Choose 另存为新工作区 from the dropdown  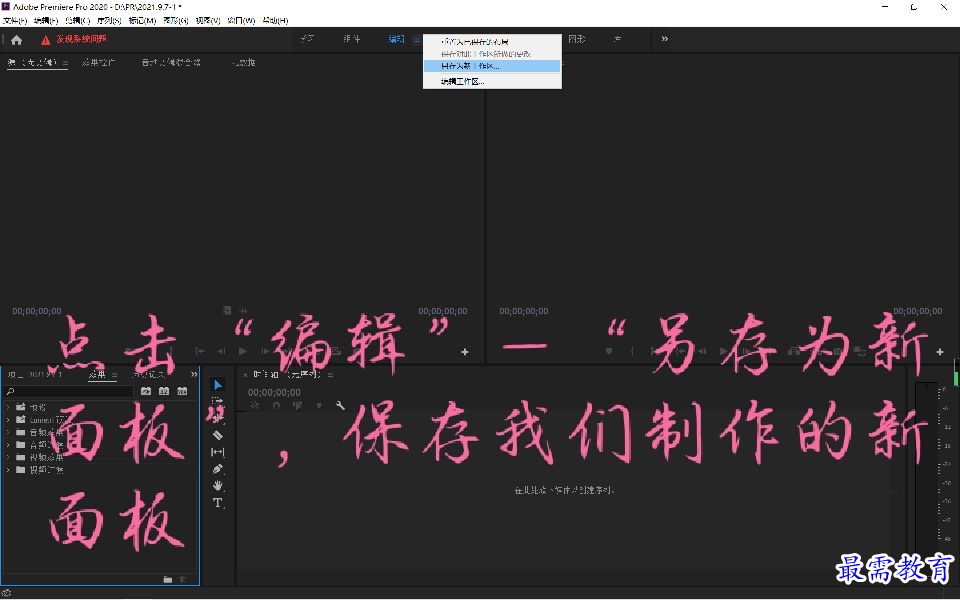[492, 66]
